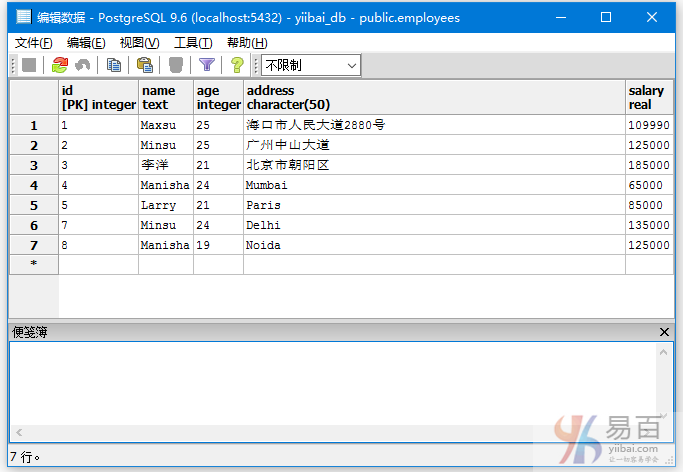
Task: Open the filter funnel icon
Action: click(207, 65)
